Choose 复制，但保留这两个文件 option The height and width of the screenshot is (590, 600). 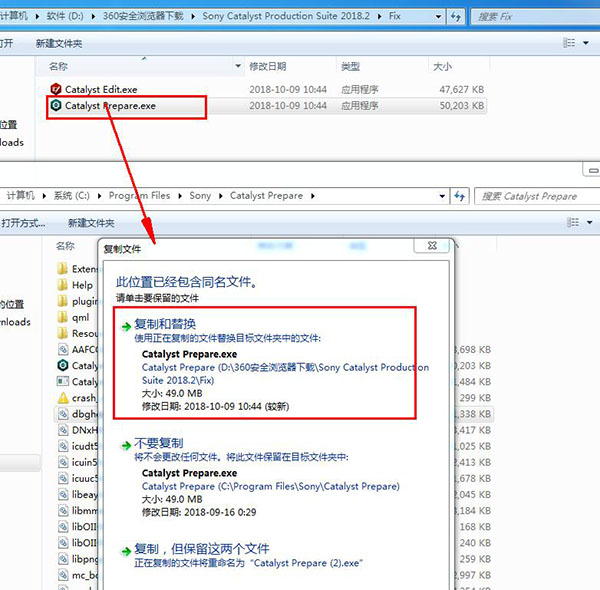202,549
